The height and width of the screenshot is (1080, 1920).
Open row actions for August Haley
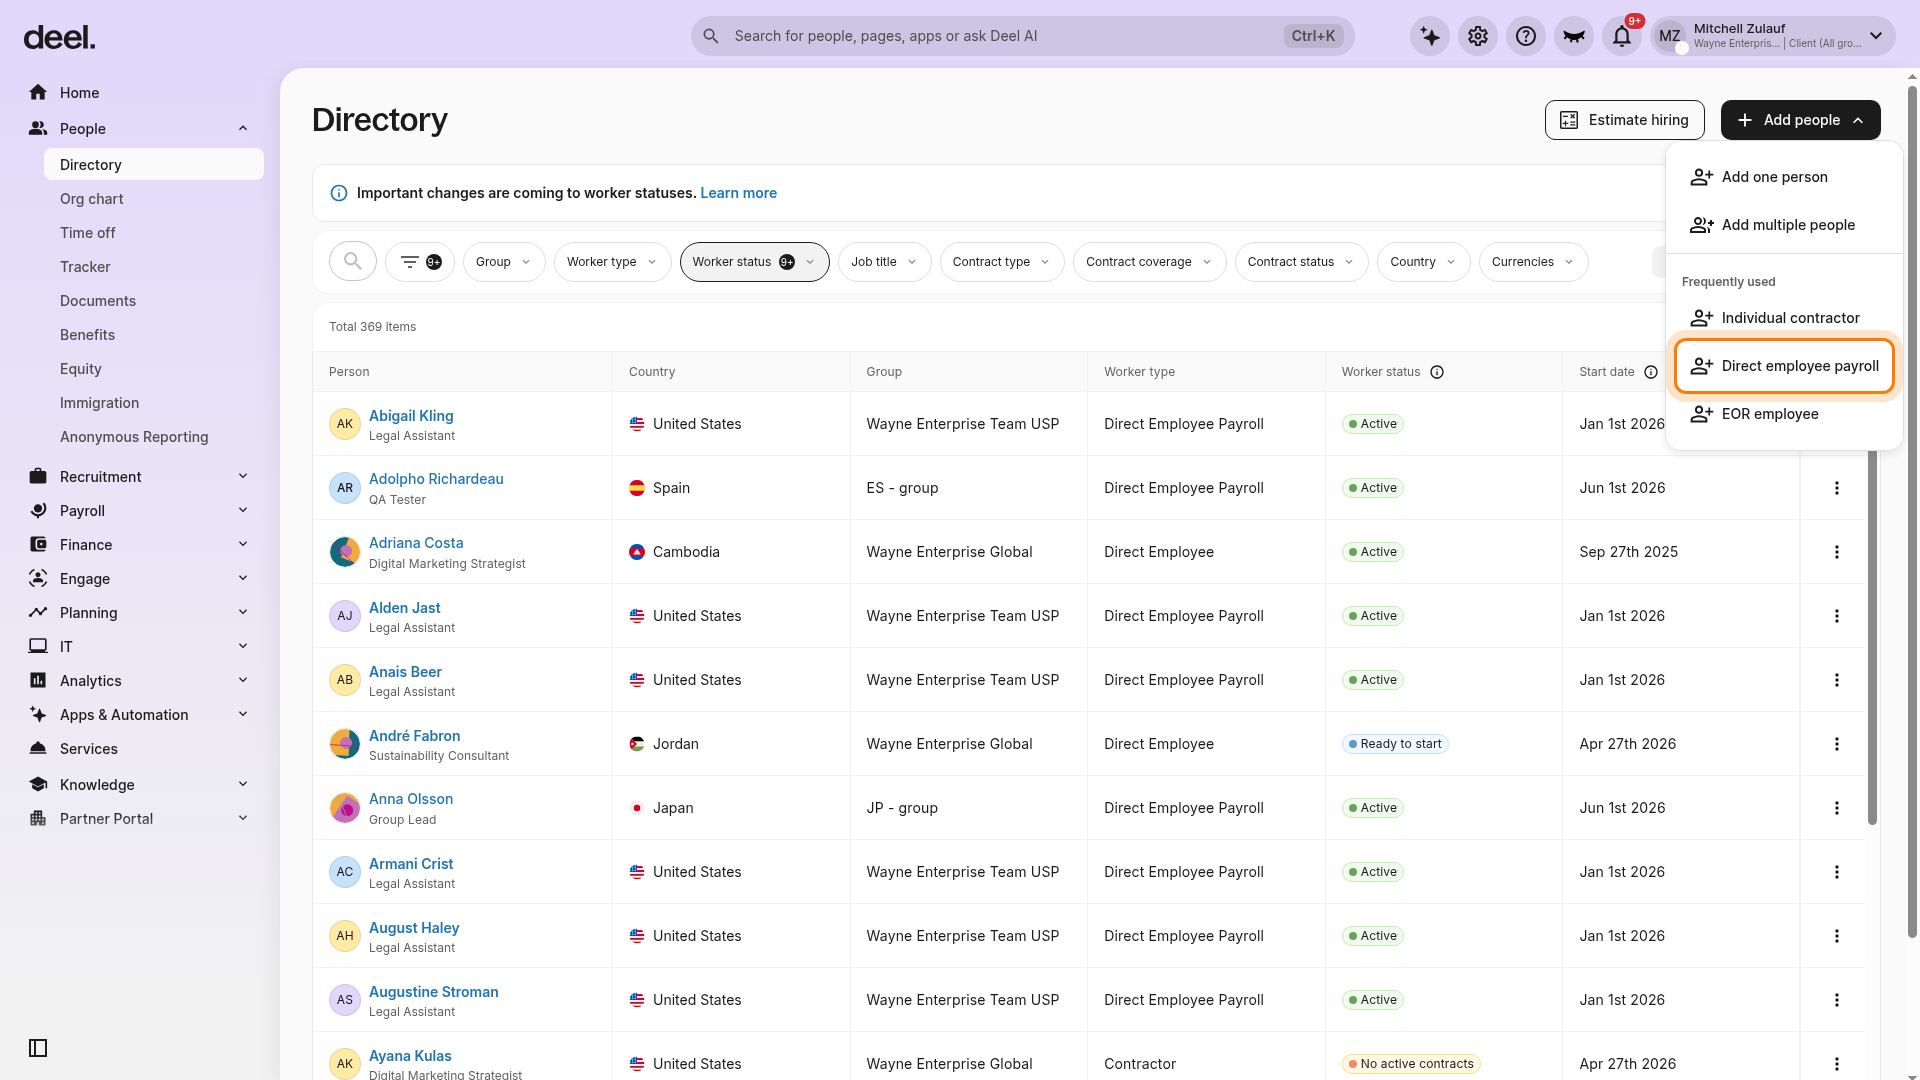tap(1836, 936)
